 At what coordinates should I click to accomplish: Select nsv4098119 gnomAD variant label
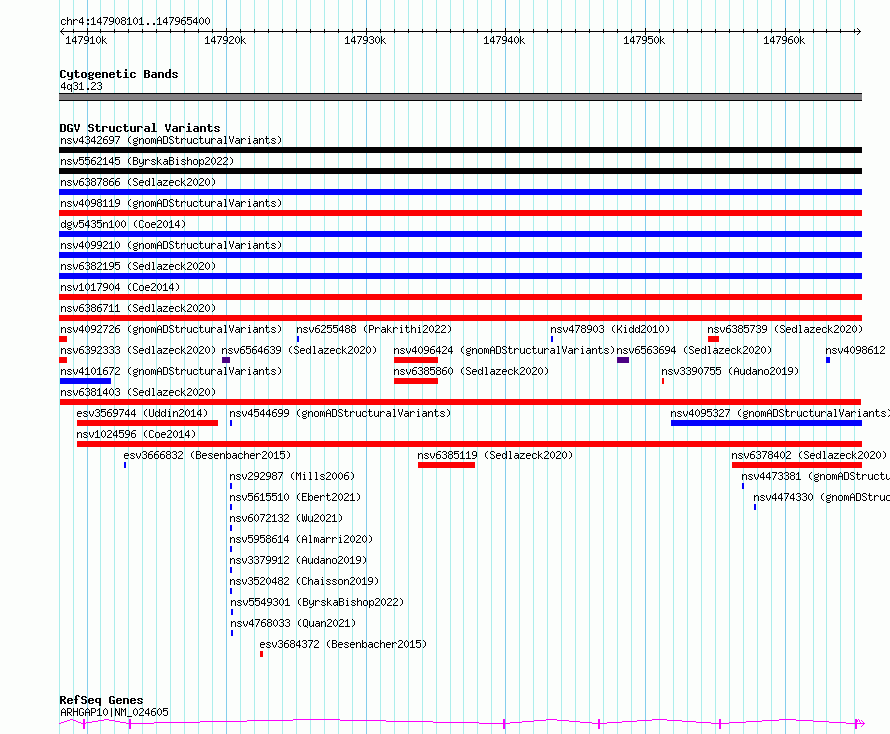click(x=171, y=203)
